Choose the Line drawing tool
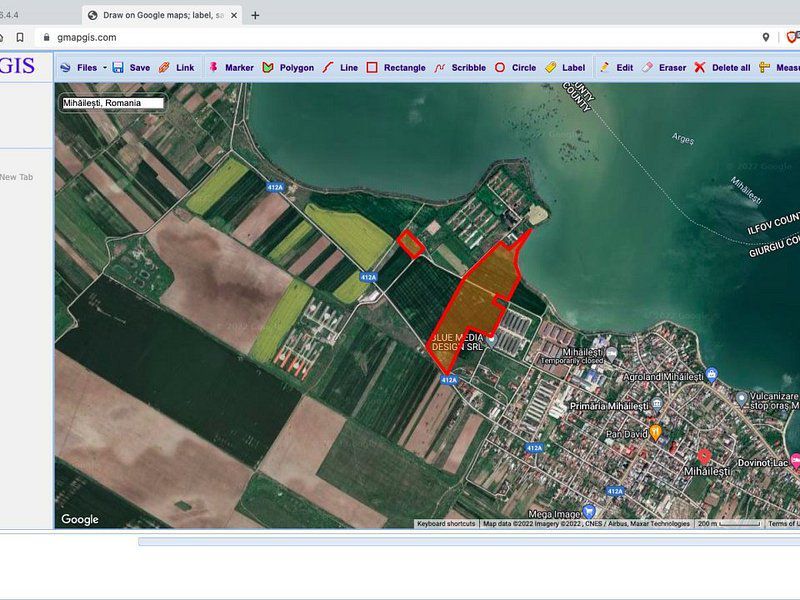The height and width of the screenshot is (600, 800). (340, 68)
